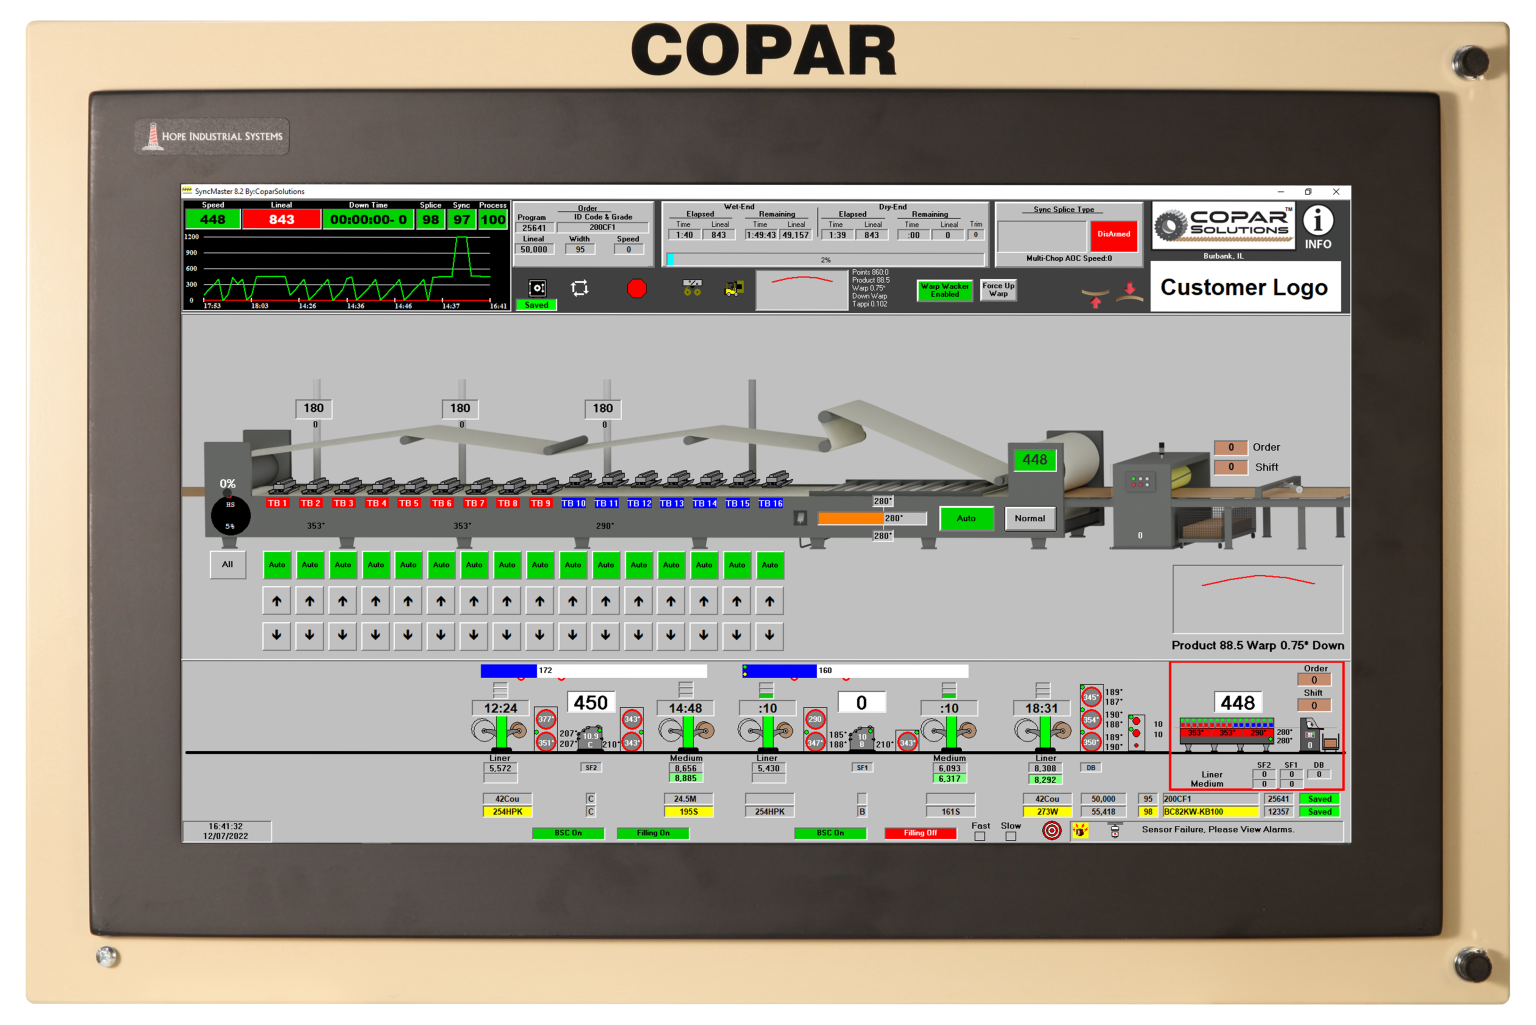This screenshot has width=1536, height=1025.
Task: Click the red octagon stop icon
Action: [x=638, y=288]
